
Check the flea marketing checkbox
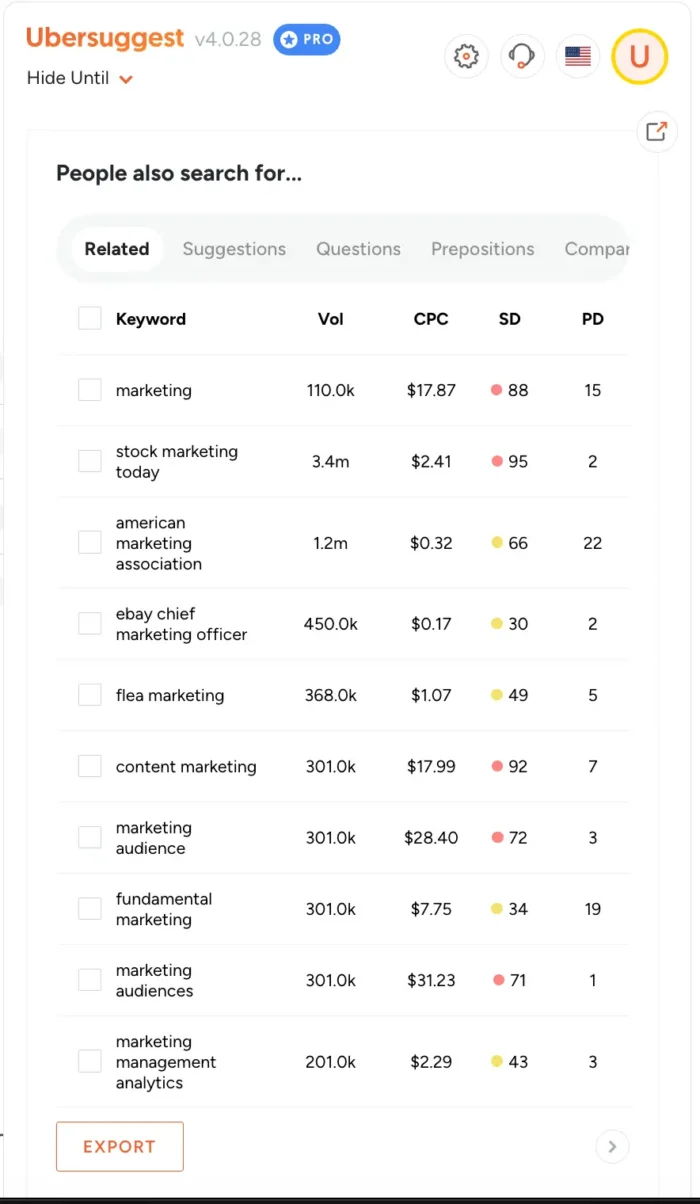tap(89, 694)
